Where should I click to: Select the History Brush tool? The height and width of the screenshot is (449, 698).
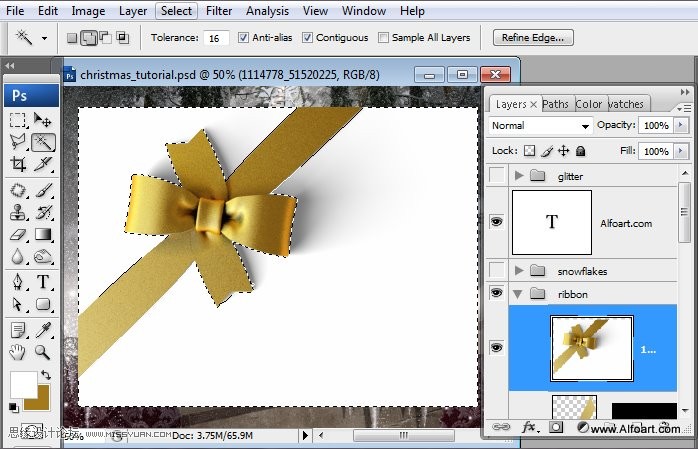(43, 213)
